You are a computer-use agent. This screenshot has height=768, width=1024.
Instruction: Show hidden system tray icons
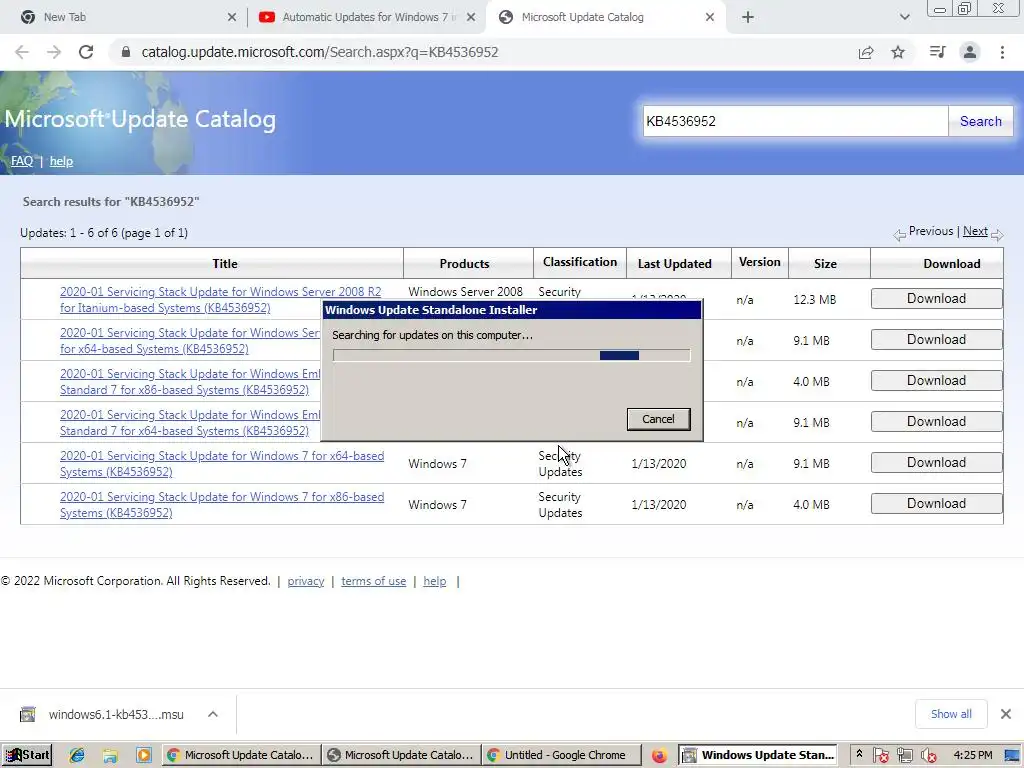pyautogui.click(x=859, y=754)
